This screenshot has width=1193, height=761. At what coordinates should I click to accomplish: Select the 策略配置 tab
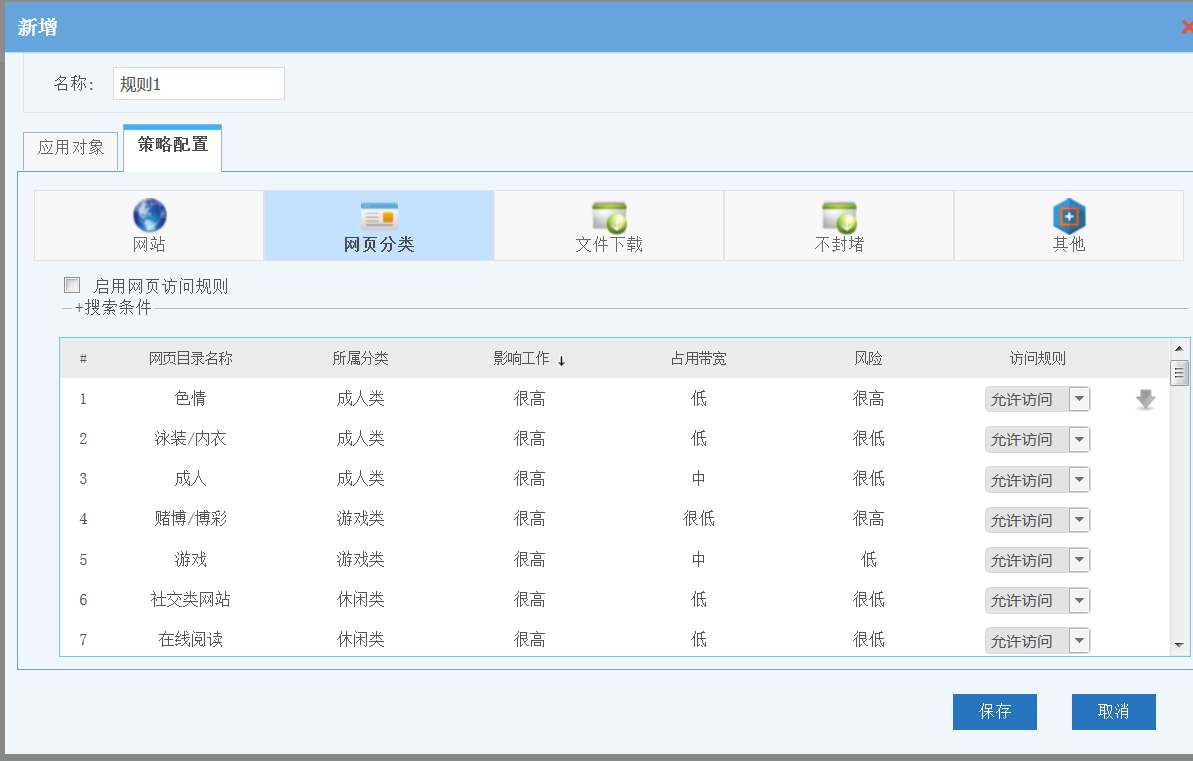click(x=173, y=145)
